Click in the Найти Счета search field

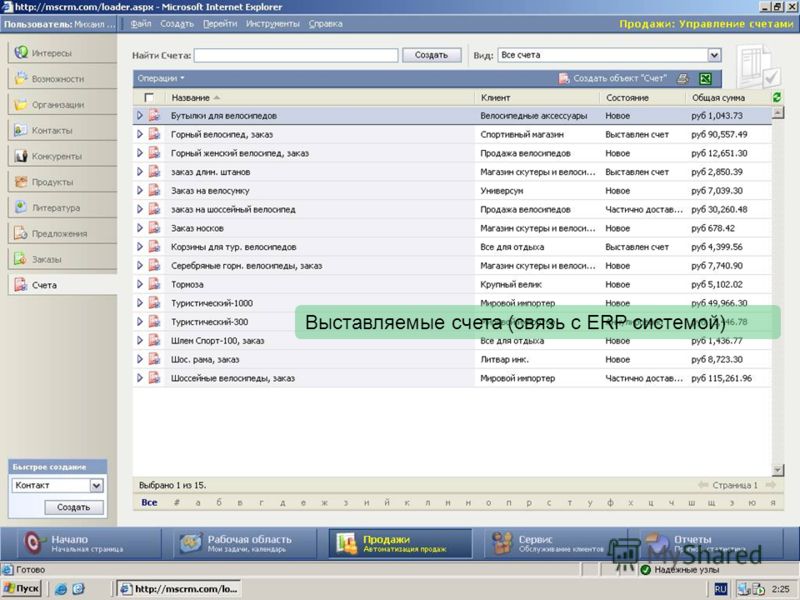pos(296,55)
